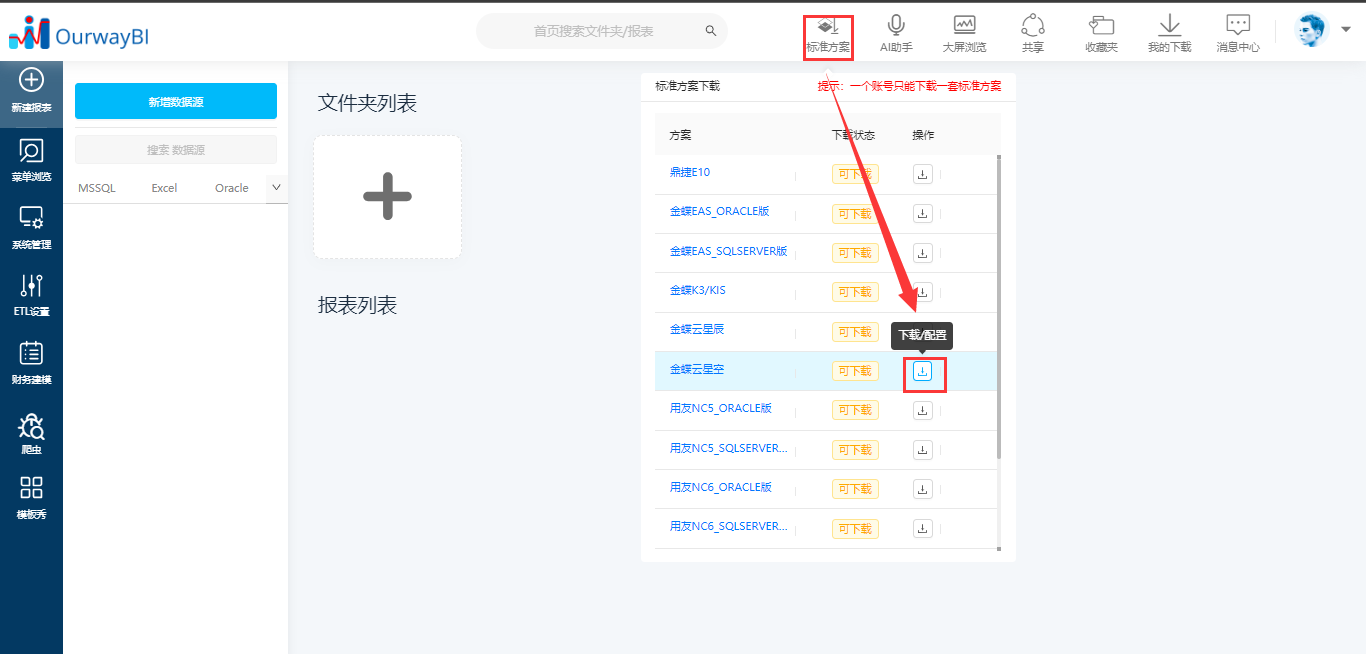Download the 用友NC5_SQLSERVER solution

(x=922, y=450)
